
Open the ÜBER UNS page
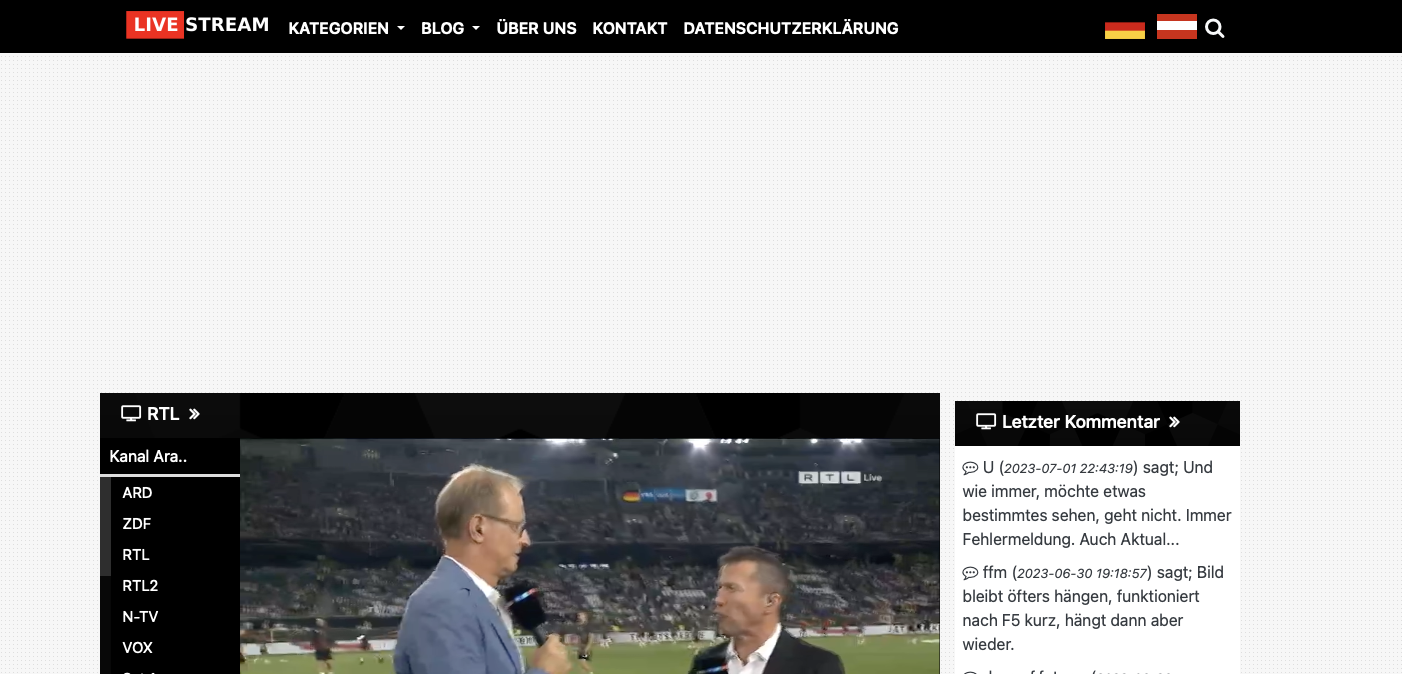tap(536, 28)
